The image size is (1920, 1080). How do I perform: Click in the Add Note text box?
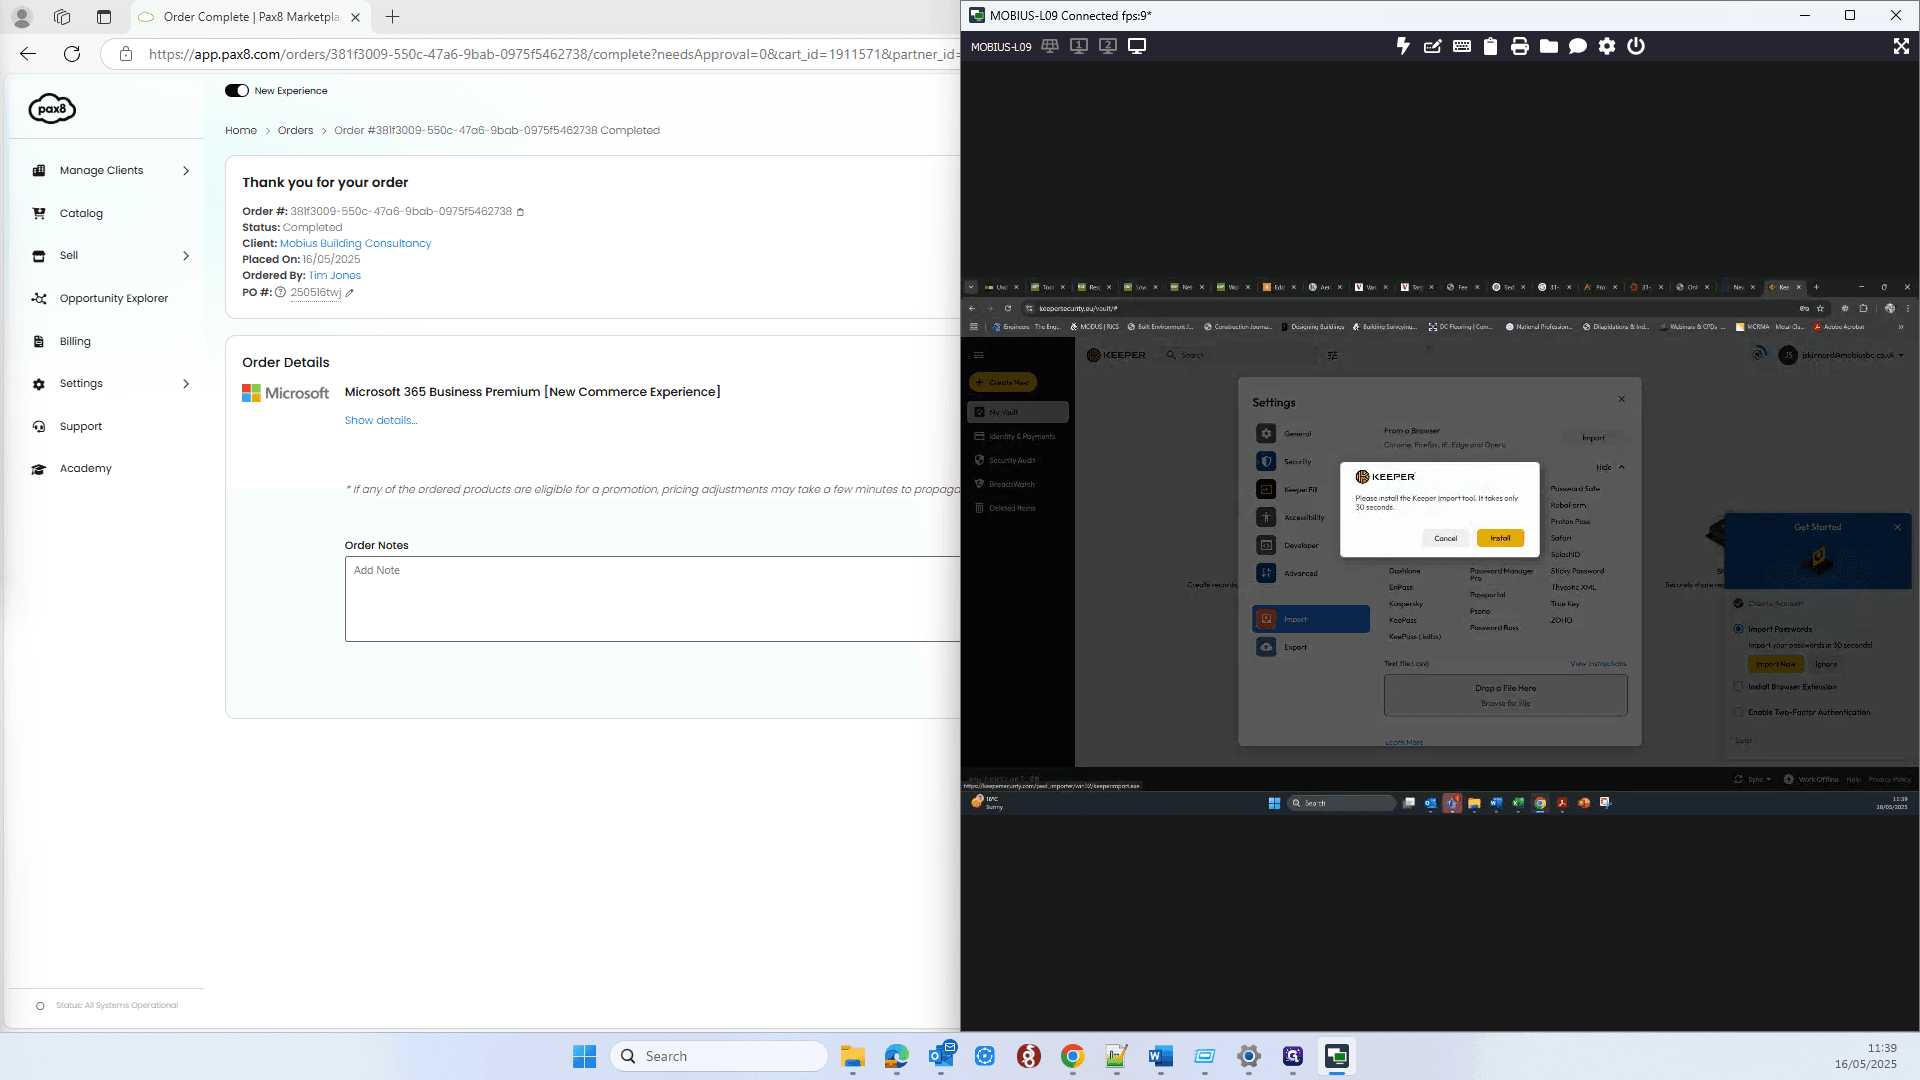652,598
